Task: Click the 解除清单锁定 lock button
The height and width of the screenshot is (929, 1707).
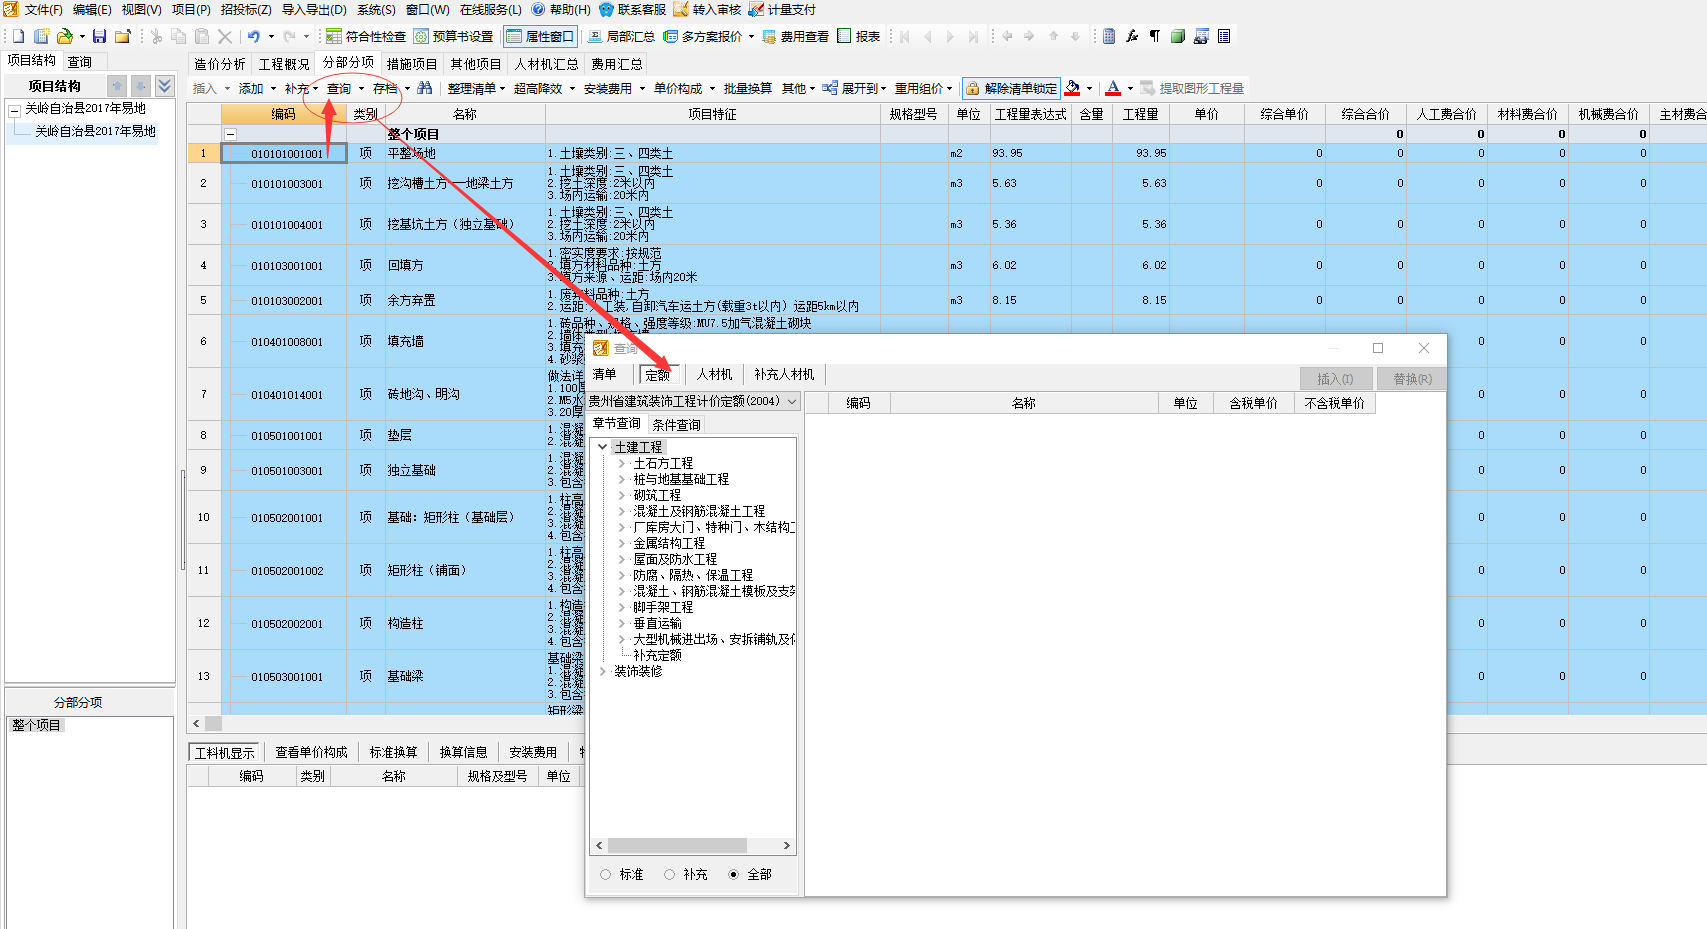Action: pyautogui.click(x=1011, y=88)
